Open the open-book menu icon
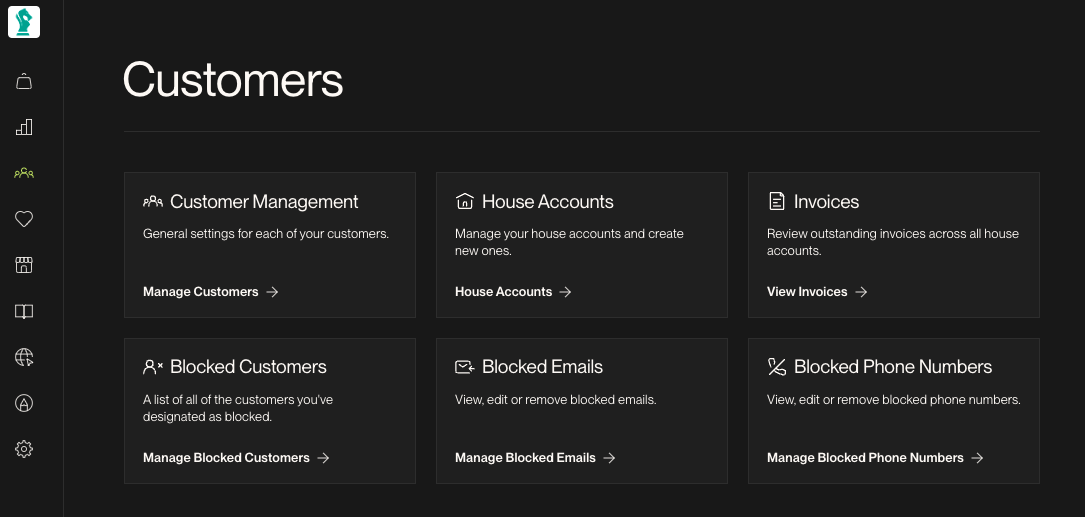This screenshot has height=517, width=1085. (x=24, y=311)
